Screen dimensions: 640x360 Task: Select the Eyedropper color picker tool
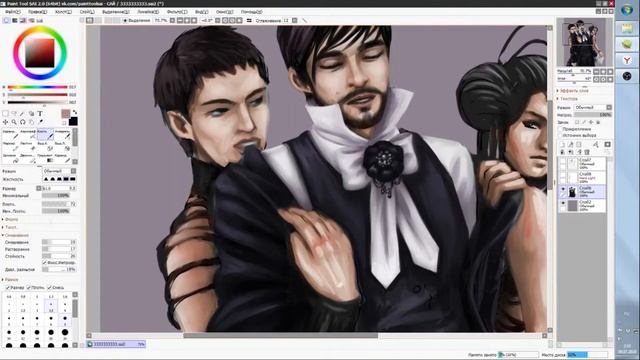40,122
